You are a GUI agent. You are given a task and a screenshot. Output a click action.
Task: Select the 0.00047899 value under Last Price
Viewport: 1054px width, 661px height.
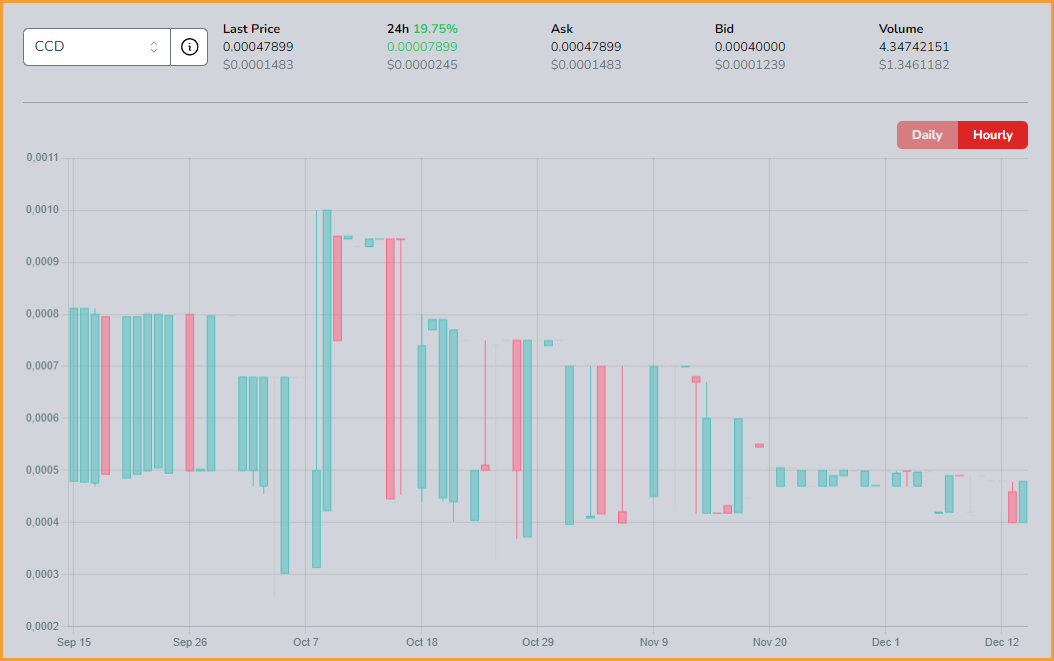[258, 47]
